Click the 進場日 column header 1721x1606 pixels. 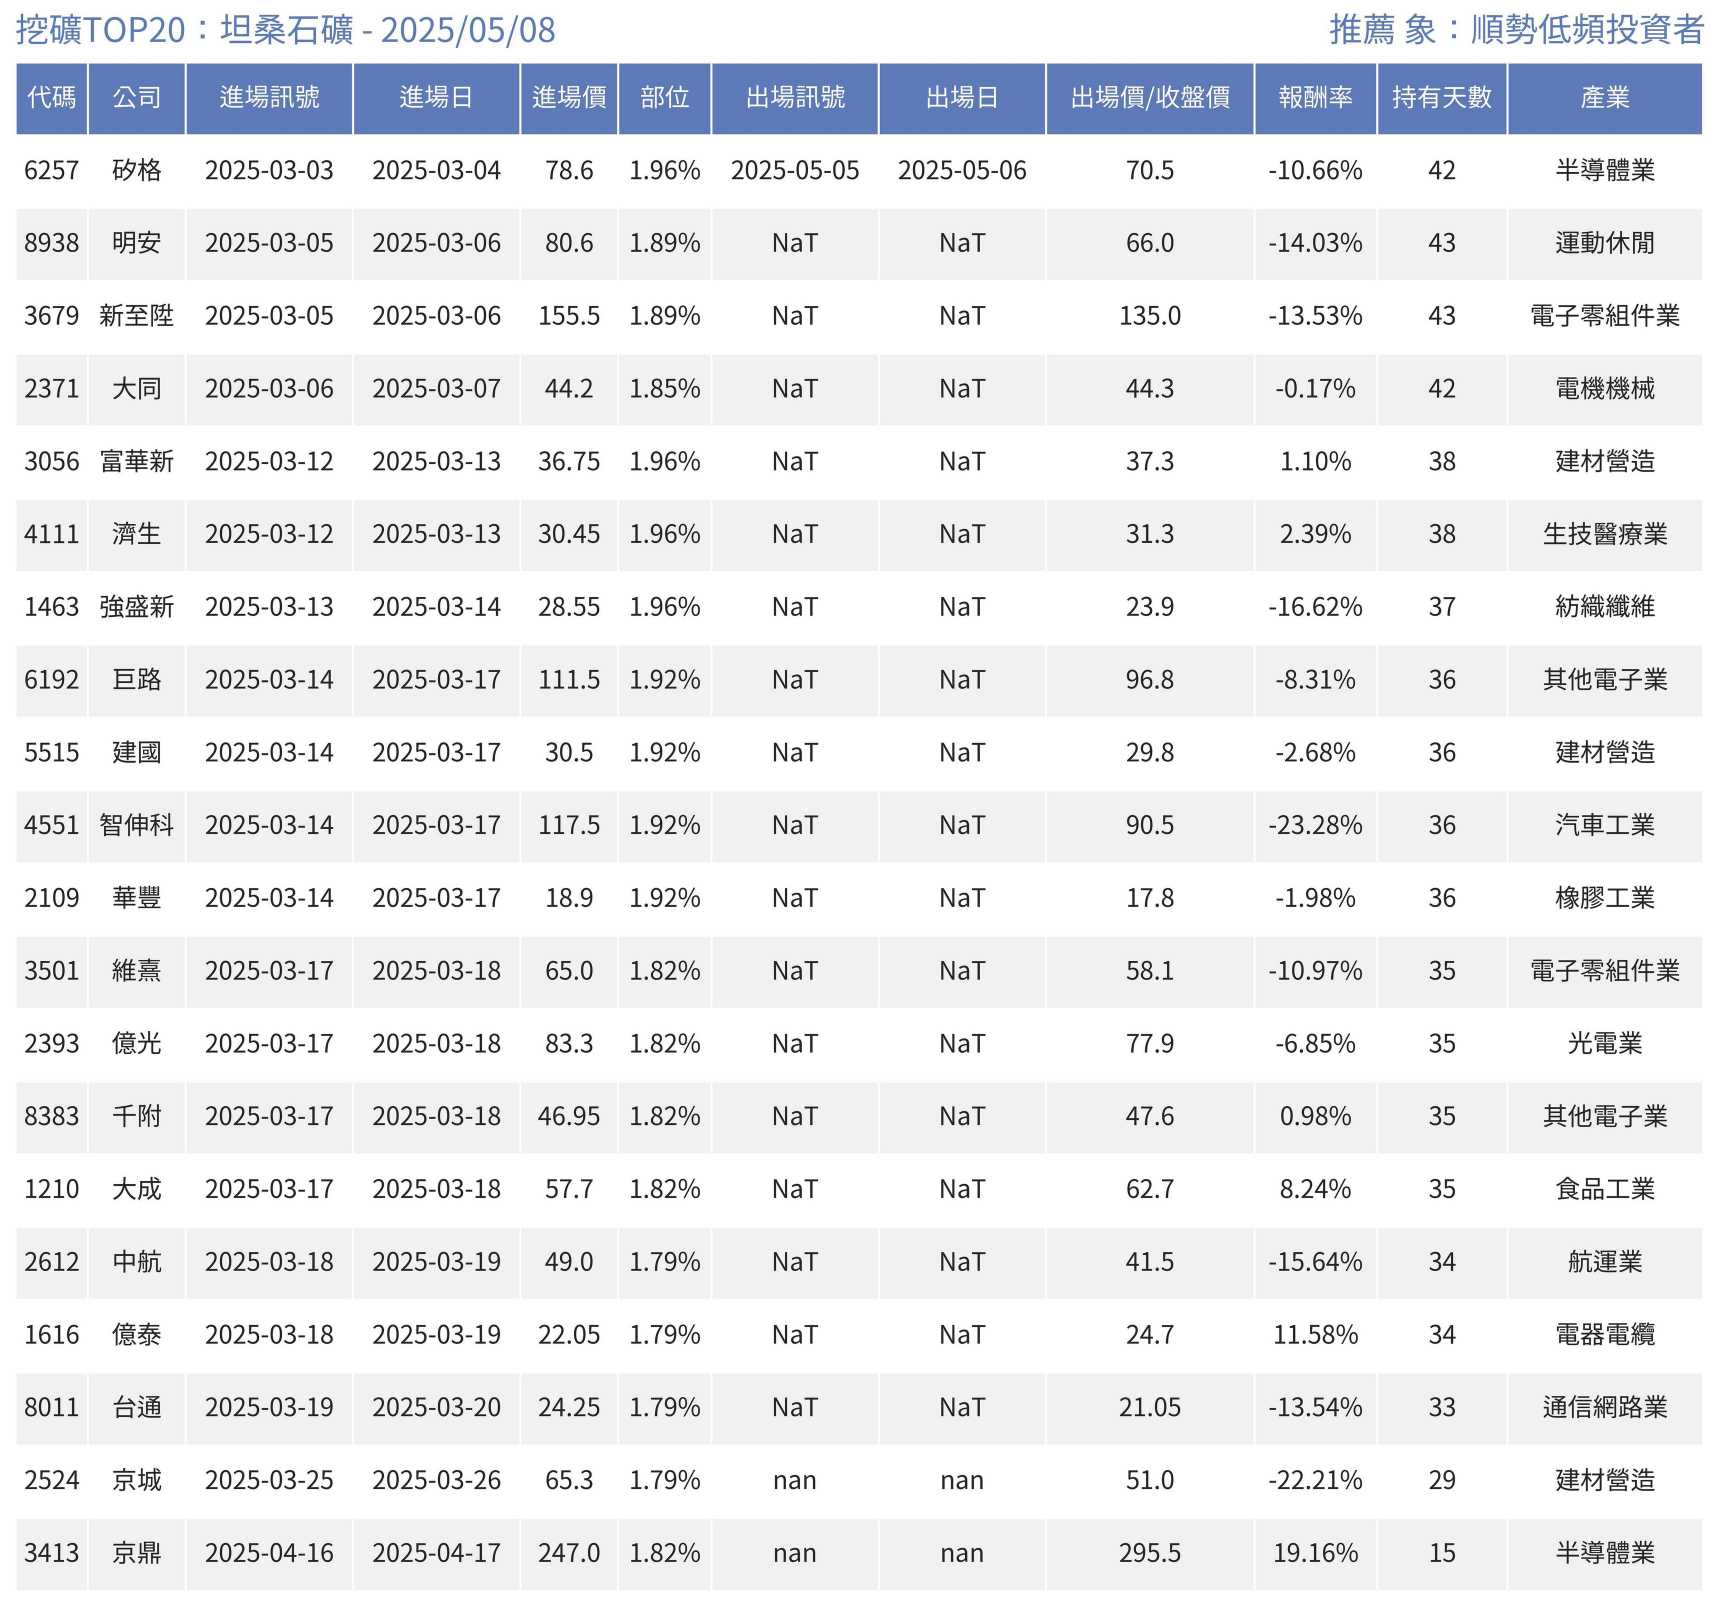(x=436, y=98)
